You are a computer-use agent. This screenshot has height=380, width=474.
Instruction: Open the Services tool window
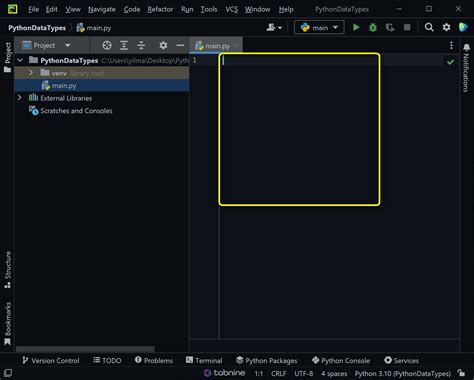(x=401, y=360)
